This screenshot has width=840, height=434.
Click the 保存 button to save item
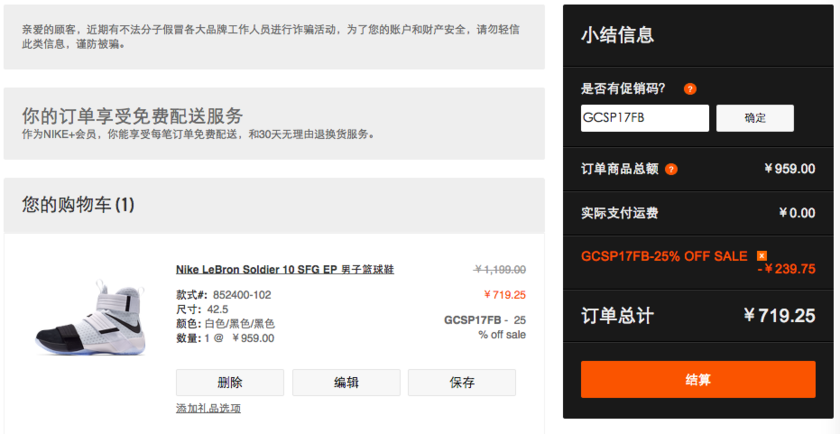[x=462, y=382]
